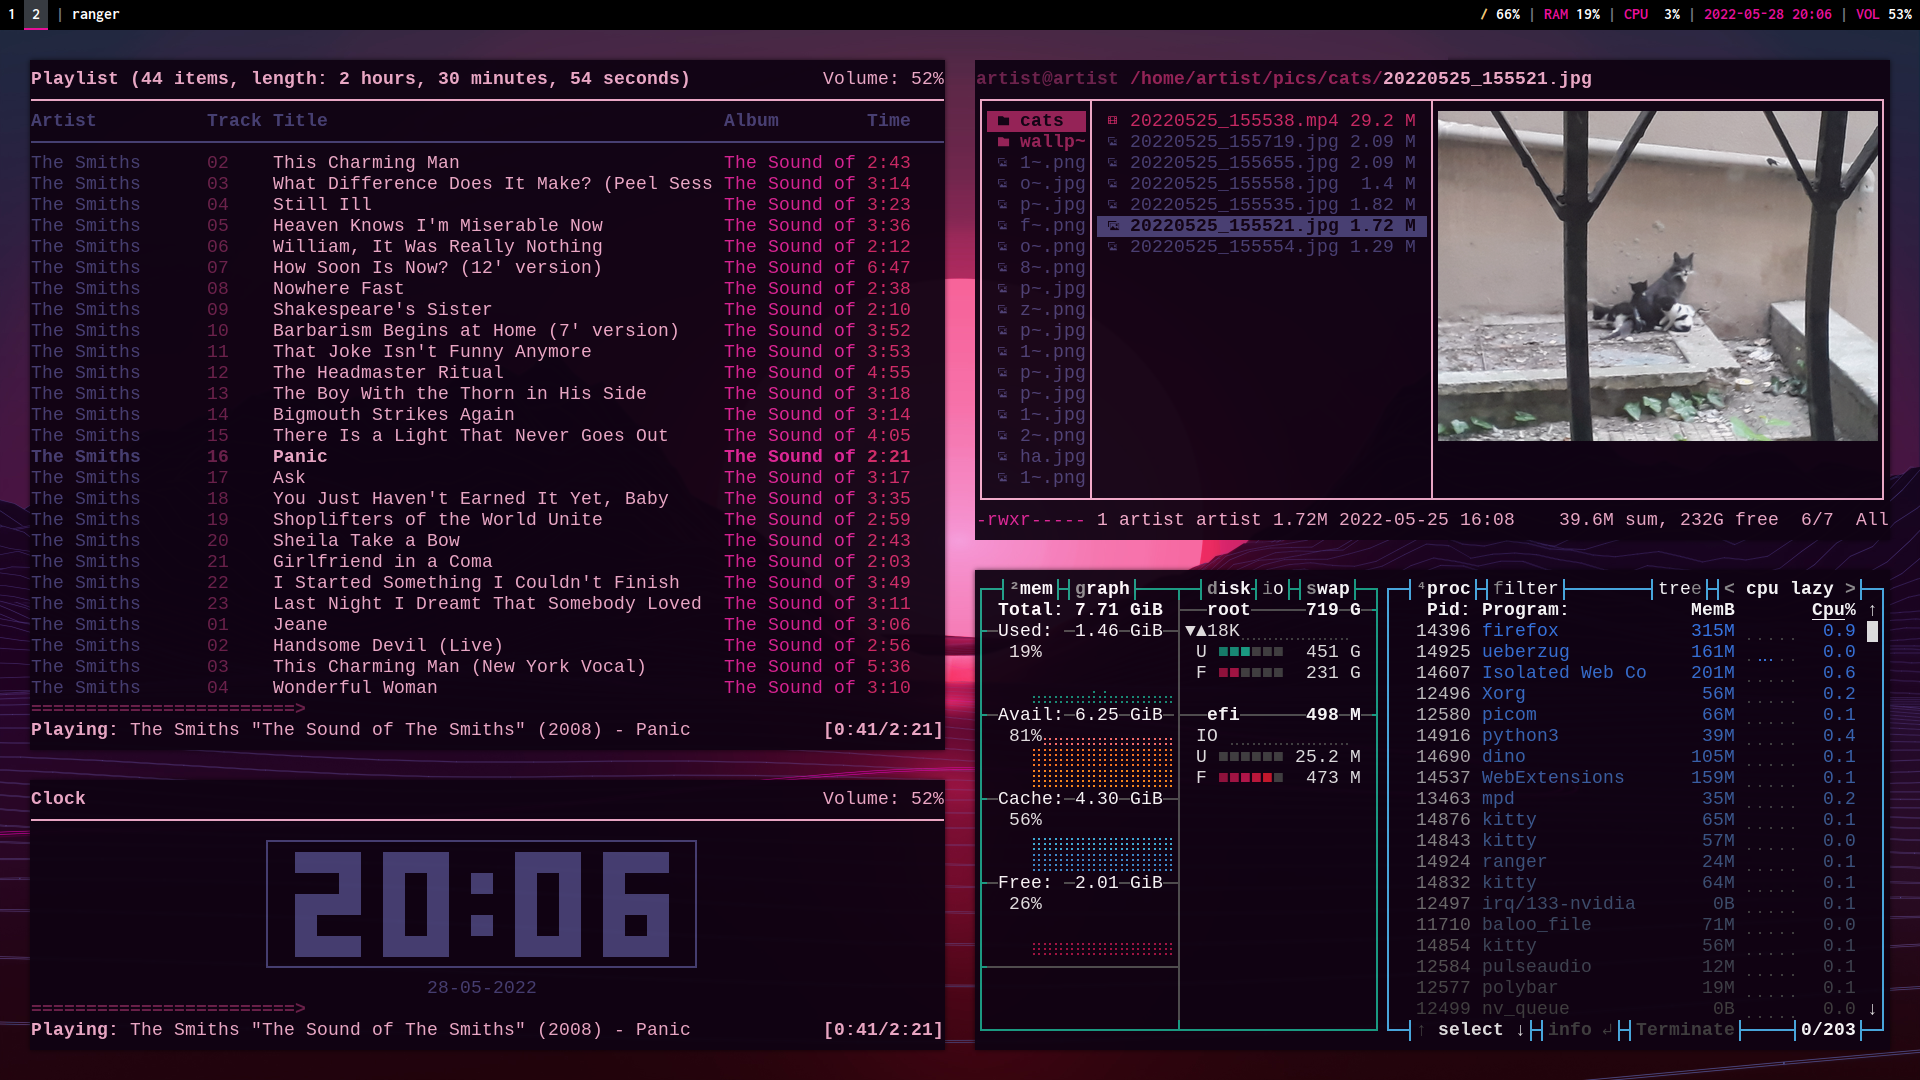Open the cats folder in ranger
The width and height of the screenshot is (1920, 1080).
point(1036,121)
